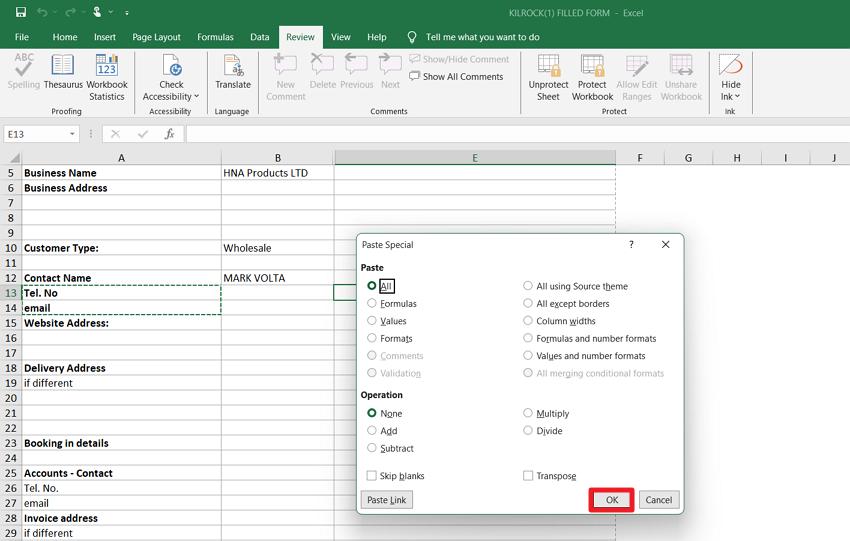
Task: Switch to the Home tab
Action: 65,37
